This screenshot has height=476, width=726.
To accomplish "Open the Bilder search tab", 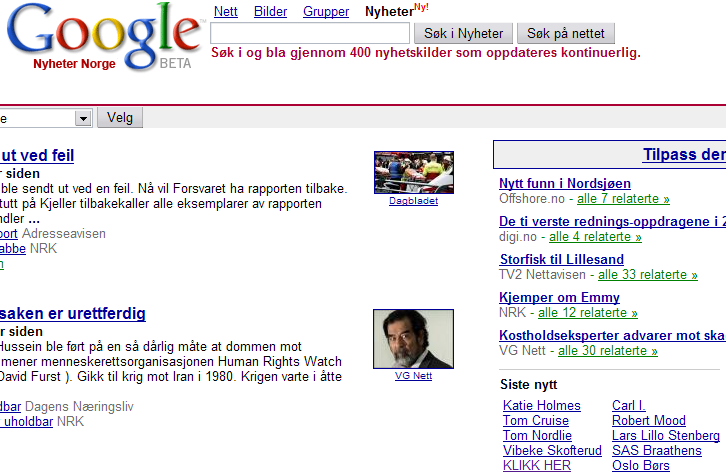I will (x=270, y=11).
